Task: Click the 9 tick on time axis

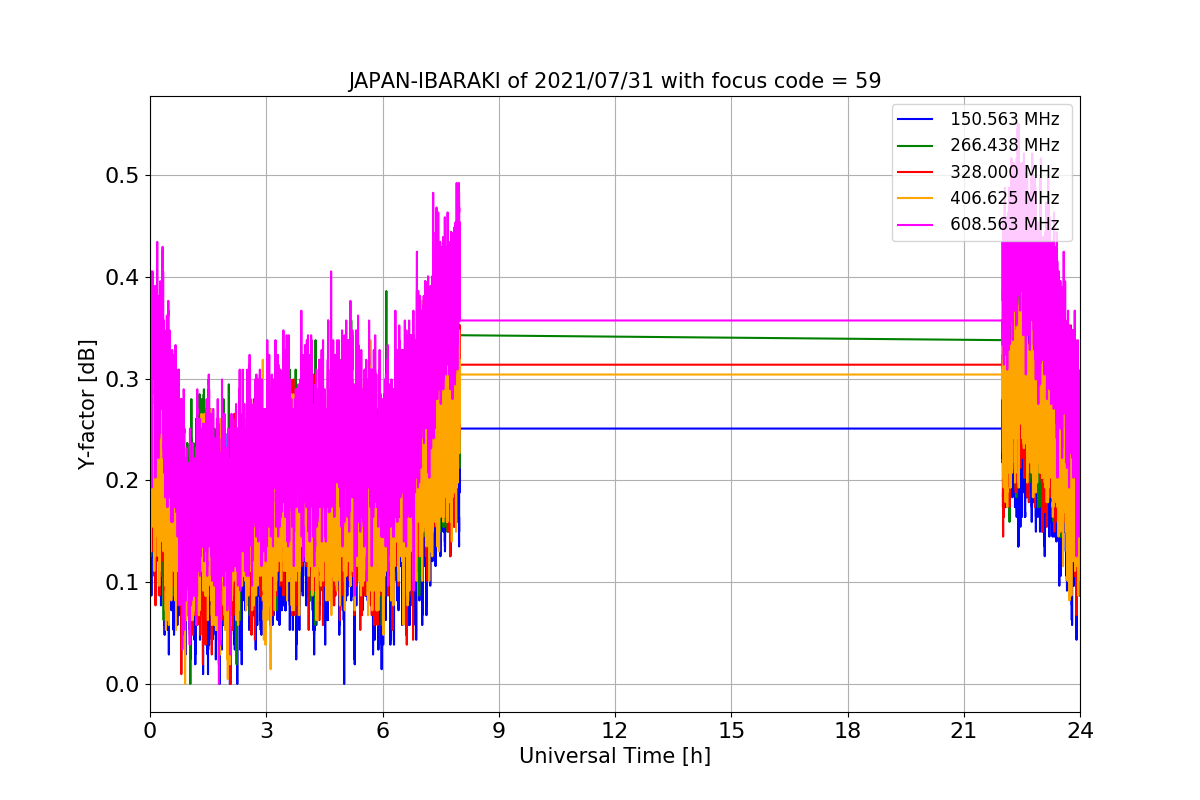Action: [x=499, y=730]
